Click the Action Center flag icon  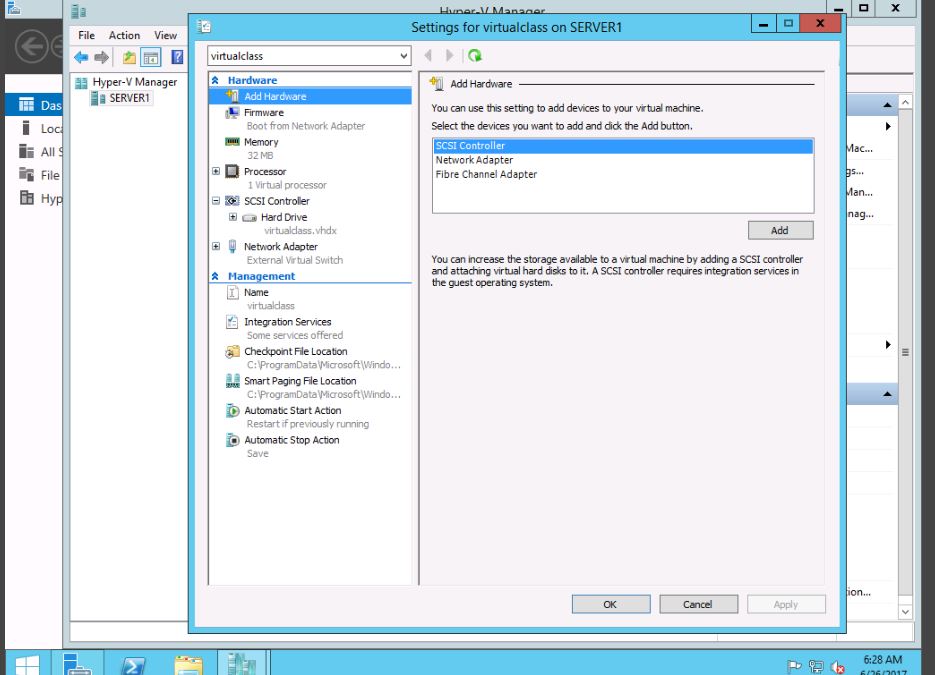tap(794, 667)
